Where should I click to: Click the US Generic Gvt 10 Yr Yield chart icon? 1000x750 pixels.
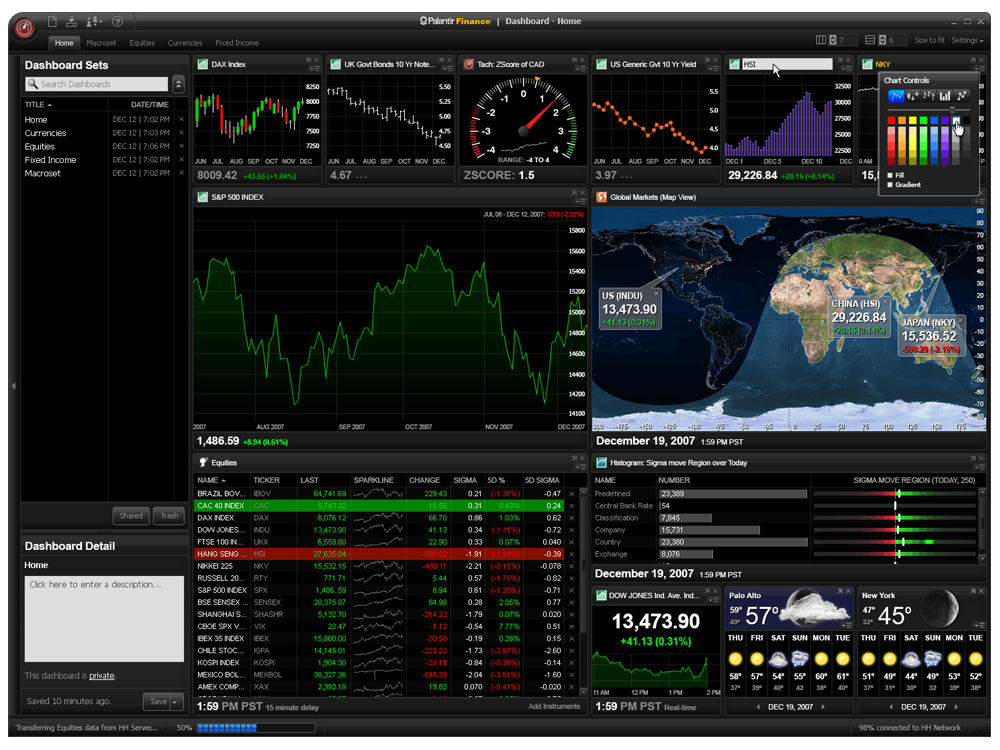coord(601,64)
